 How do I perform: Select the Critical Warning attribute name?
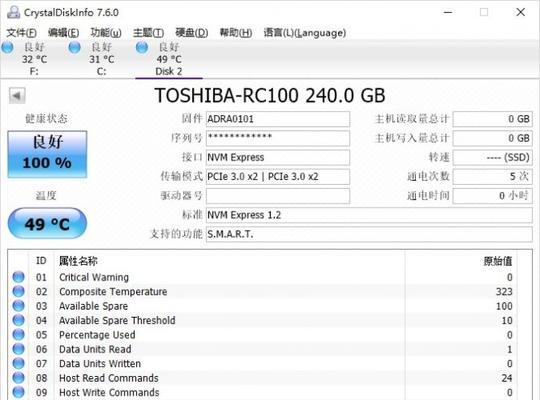94,277
